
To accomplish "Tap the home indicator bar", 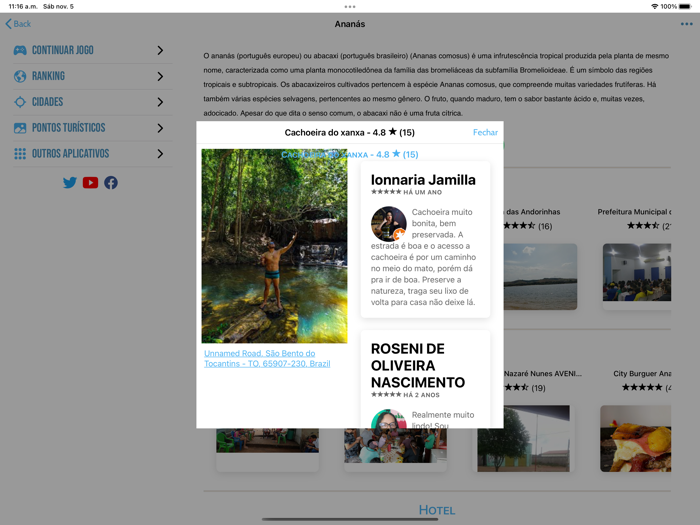I will point(350,519).
